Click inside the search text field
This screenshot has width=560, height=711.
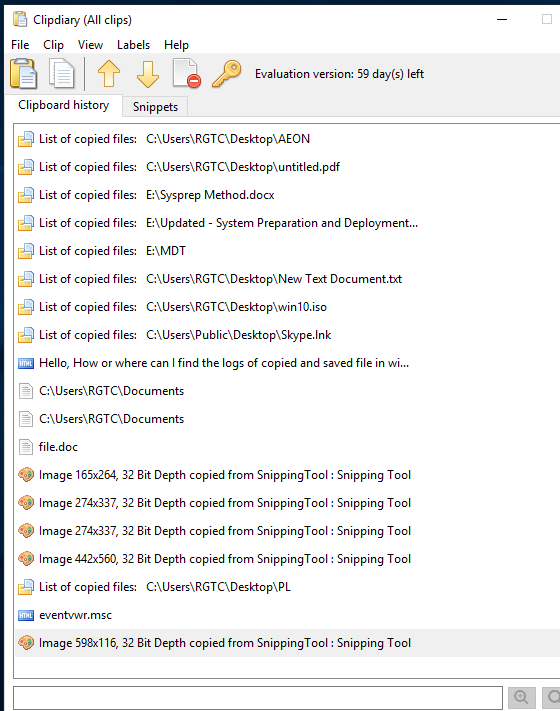[258, 697]
